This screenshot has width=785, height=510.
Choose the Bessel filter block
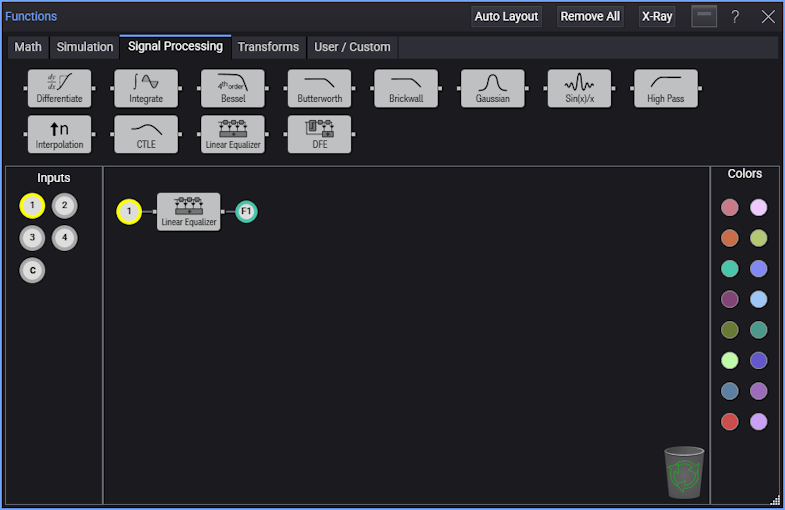click(232, 88)
